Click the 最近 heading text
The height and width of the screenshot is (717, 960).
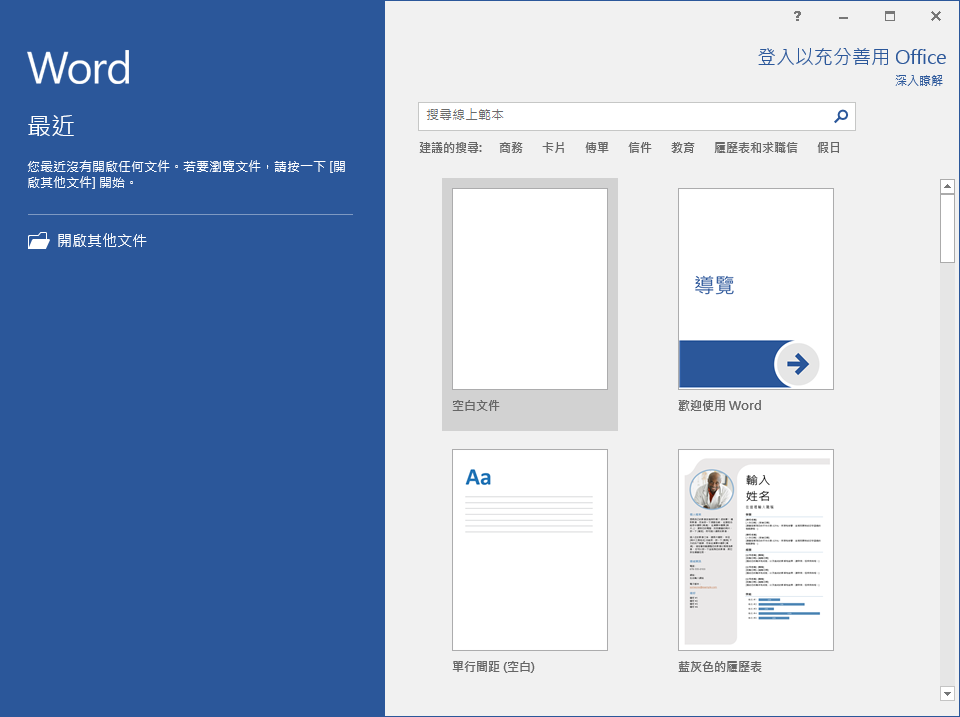point(51,126)
